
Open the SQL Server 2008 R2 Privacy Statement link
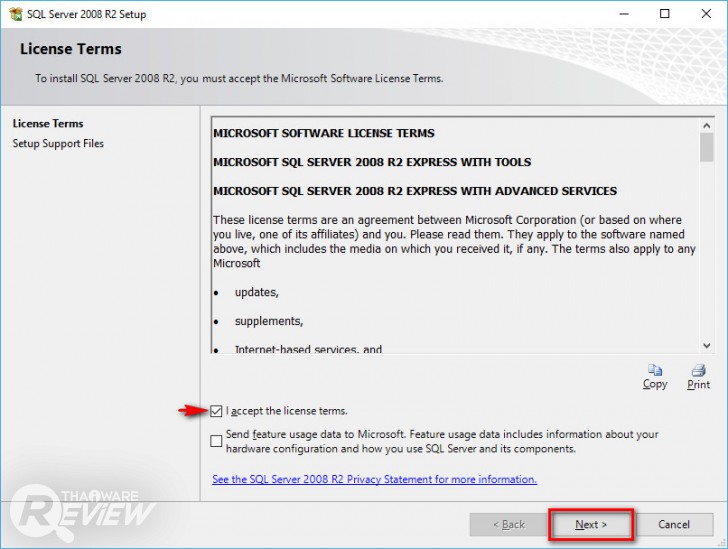(374, 479)
